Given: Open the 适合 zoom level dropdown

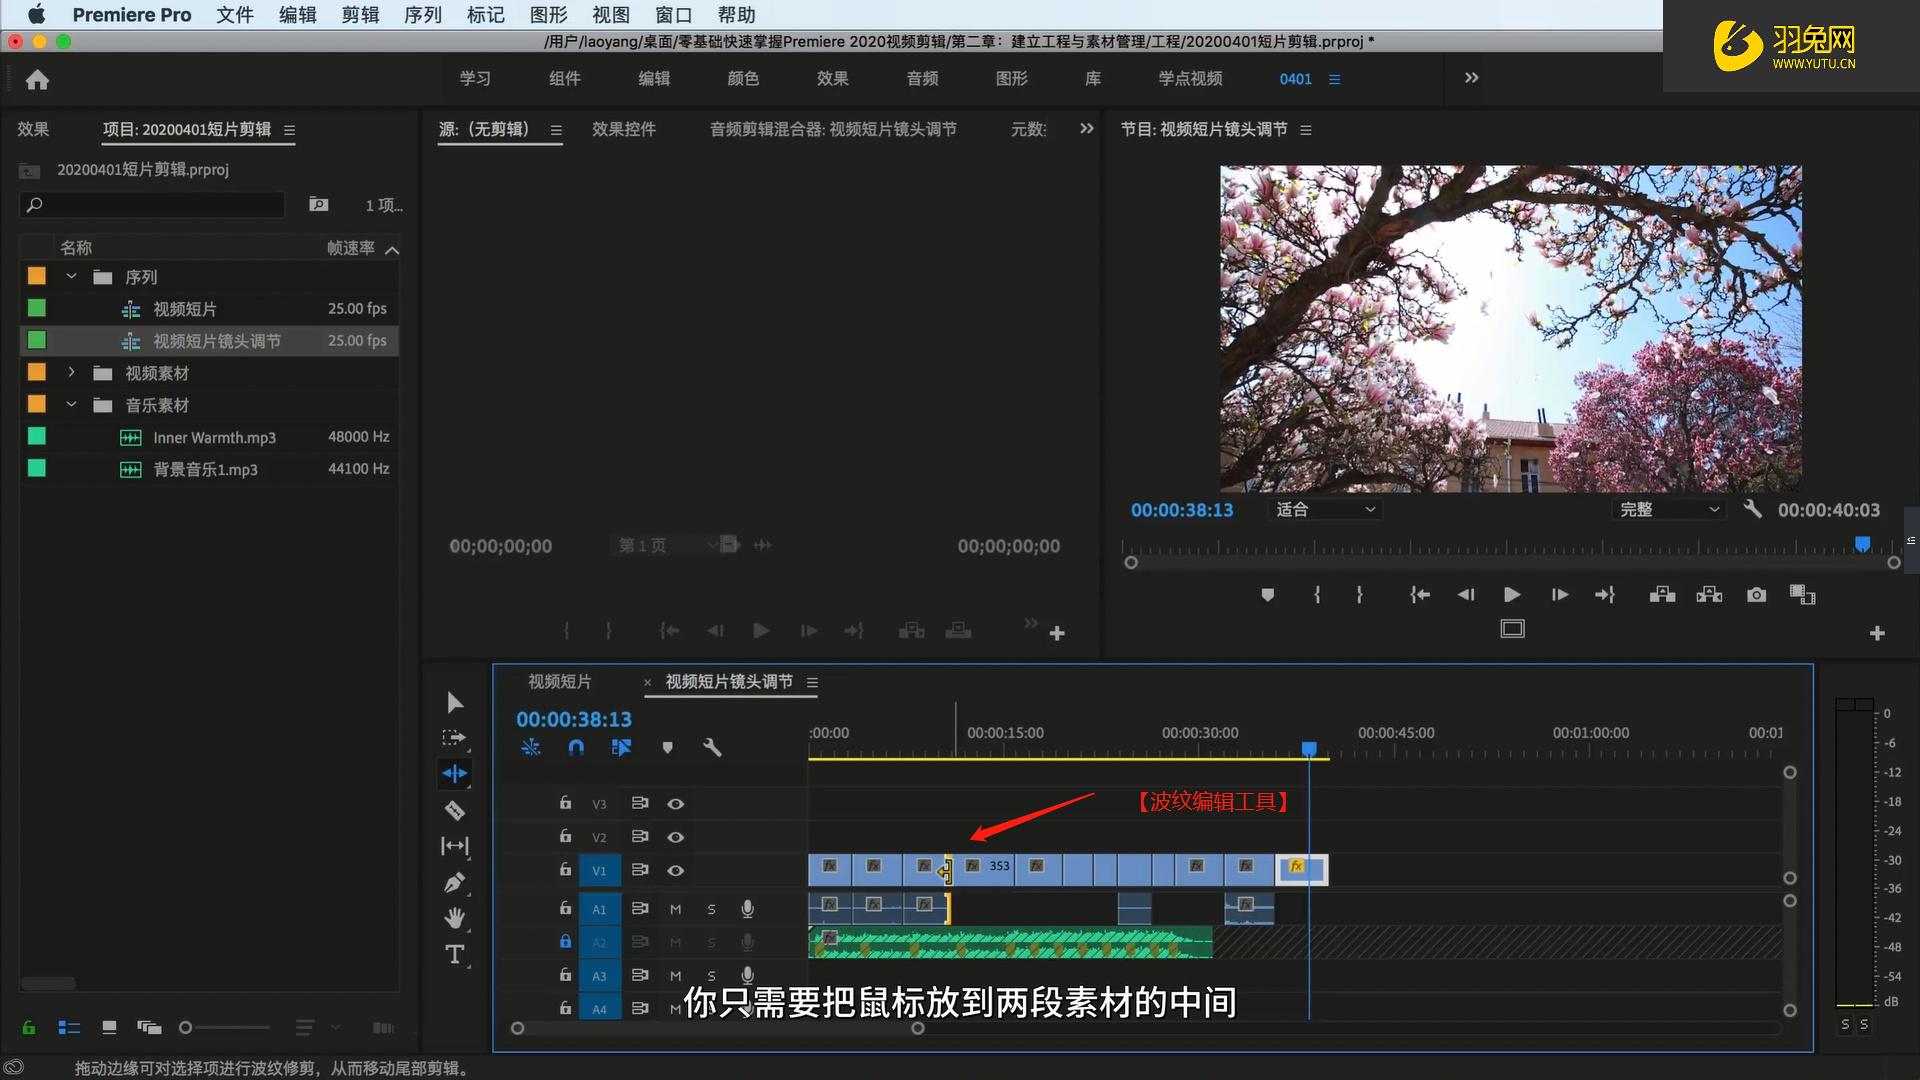Looking at the screenshot, I should click(1325, 509).
